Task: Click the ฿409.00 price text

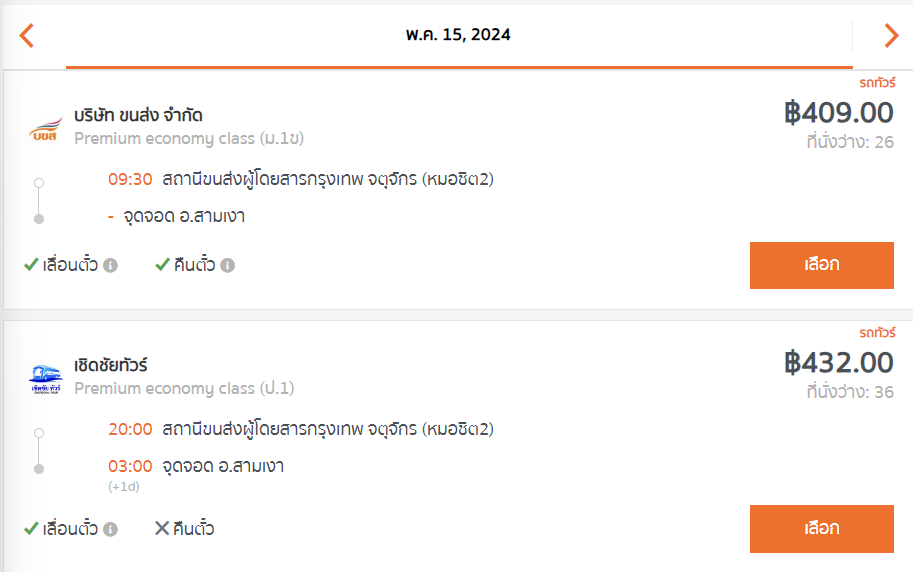Action: [x=838, y=112]
